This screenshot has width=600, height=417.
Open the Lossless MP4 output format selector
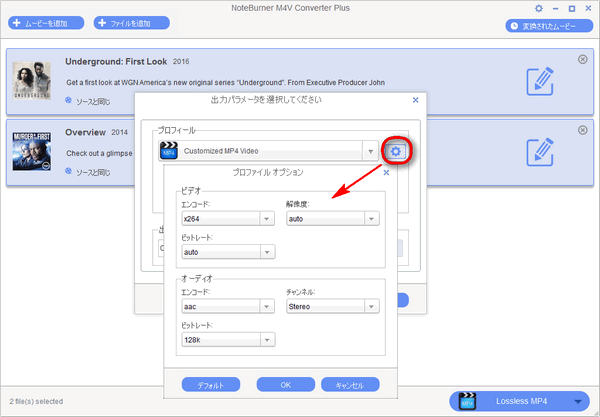pyautogui.click(x=520, y=401)
